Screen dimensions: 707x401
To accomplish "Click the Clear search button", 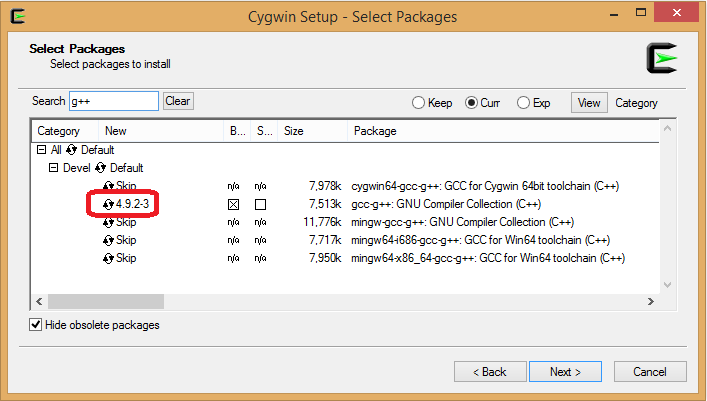I will click(178, 101).
